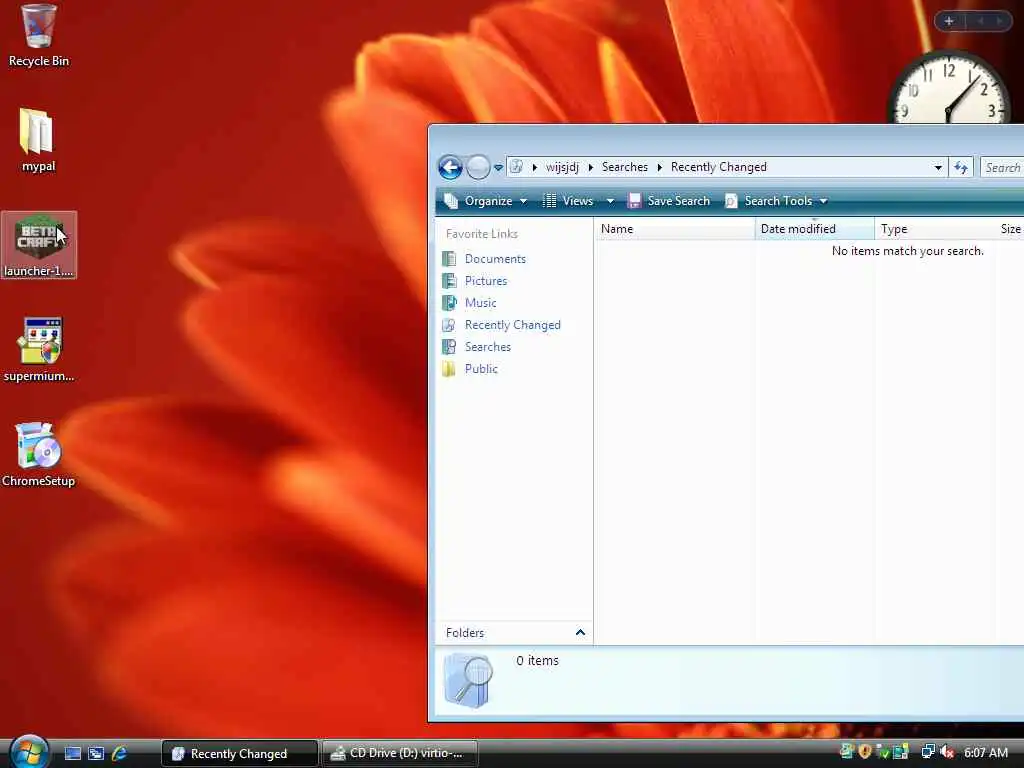Screen dimensions: 1024x768
Task: Click the green checkmark tray icon
Action: 883,752
